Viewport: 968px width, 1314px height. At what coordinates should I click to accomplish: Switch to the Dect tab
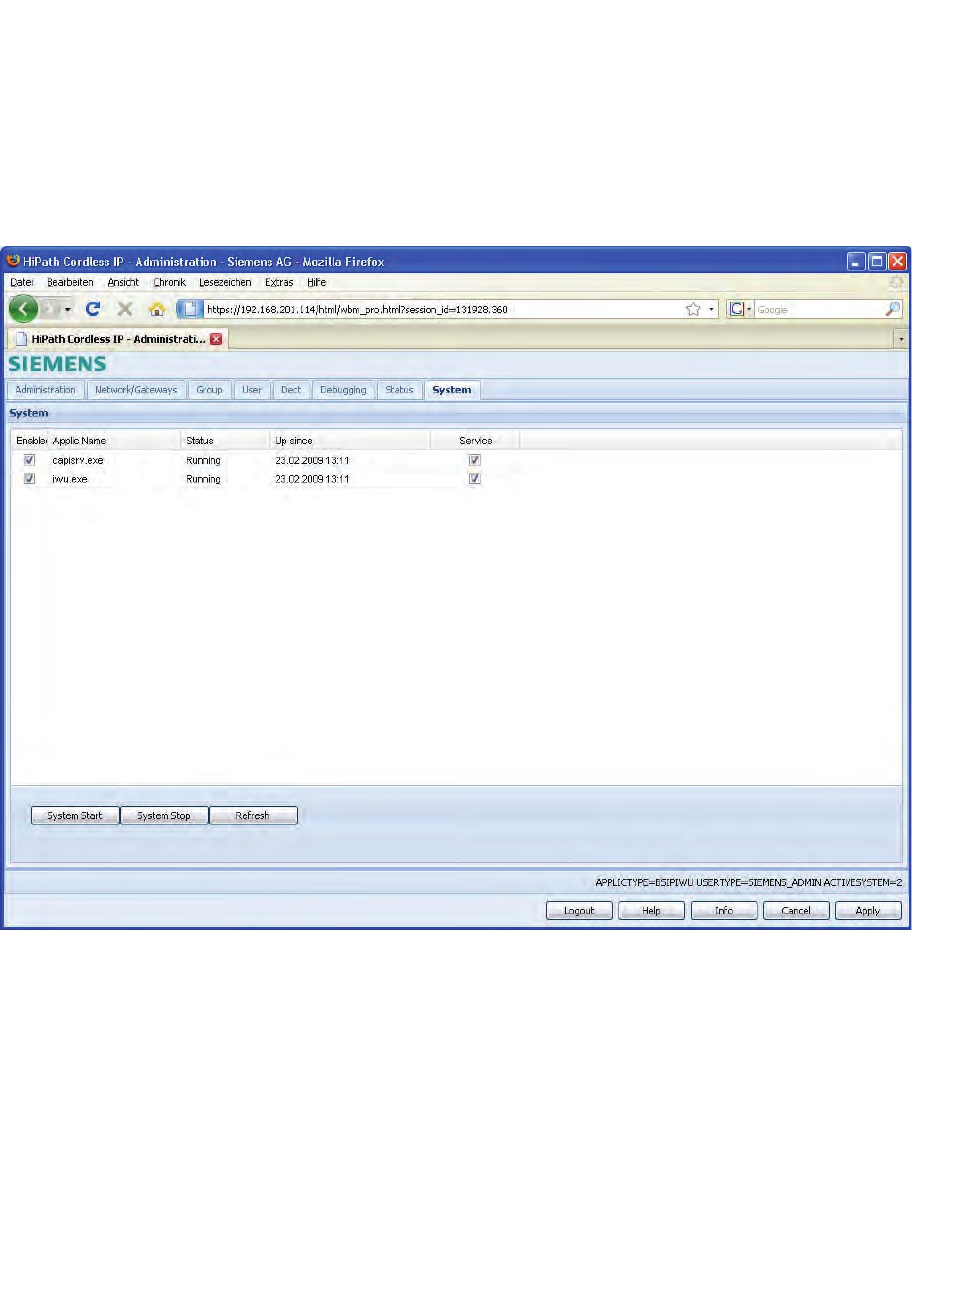tap(291, 390)
